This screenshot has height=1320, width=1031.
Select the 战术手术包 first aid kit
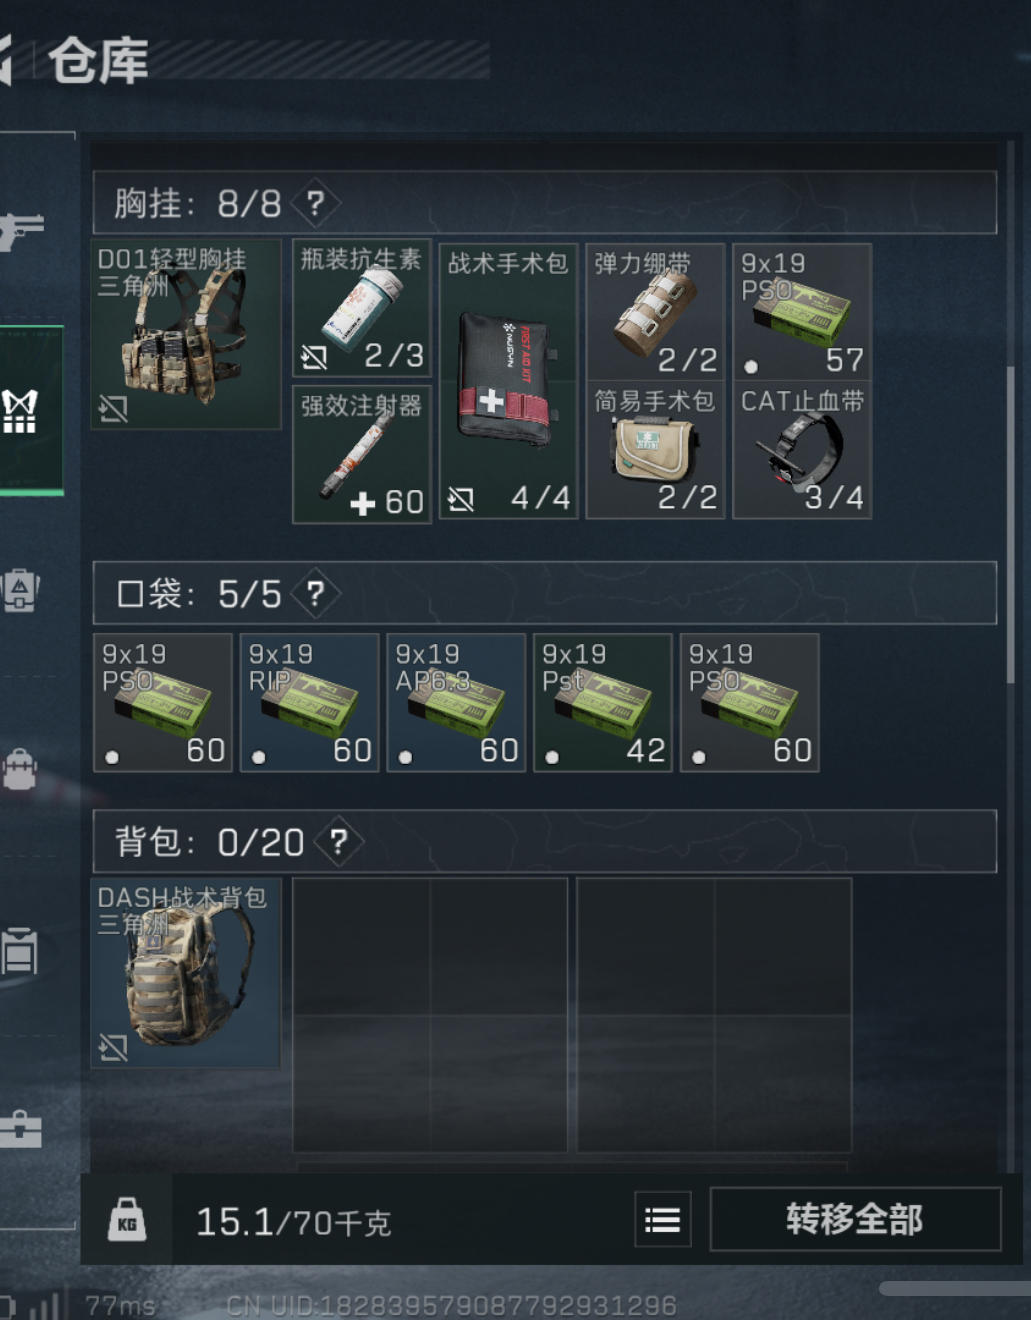coord(508,381)
